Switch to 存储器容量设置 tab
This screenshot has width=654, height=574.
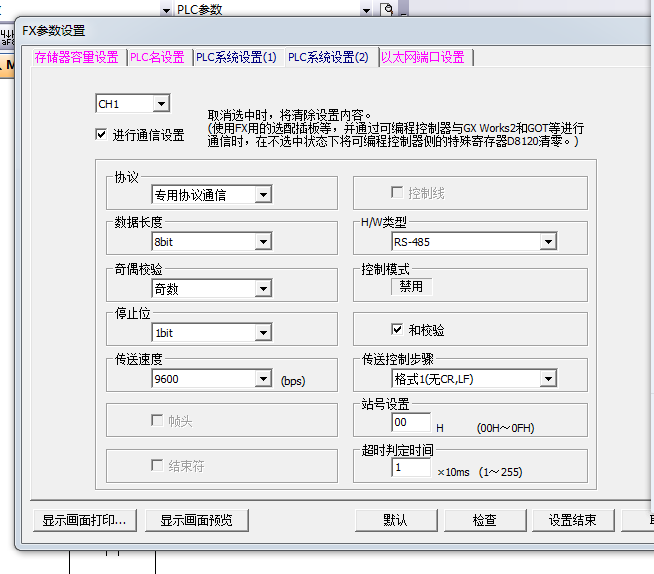pyautogui.click(x=76, y=58)
